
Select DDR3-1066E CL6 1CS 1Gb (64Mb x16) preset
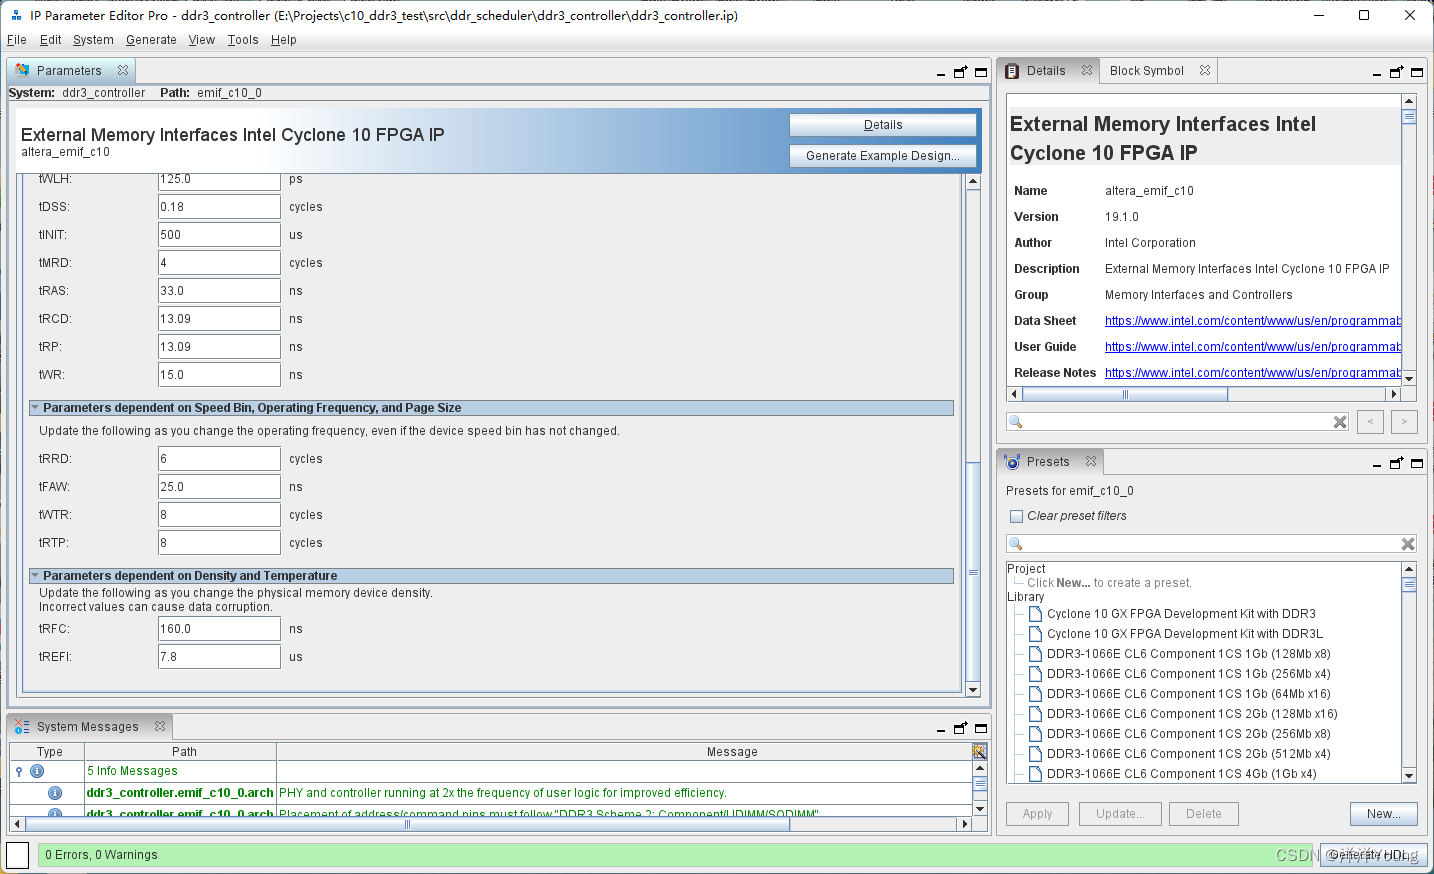tap(1189, 694)
